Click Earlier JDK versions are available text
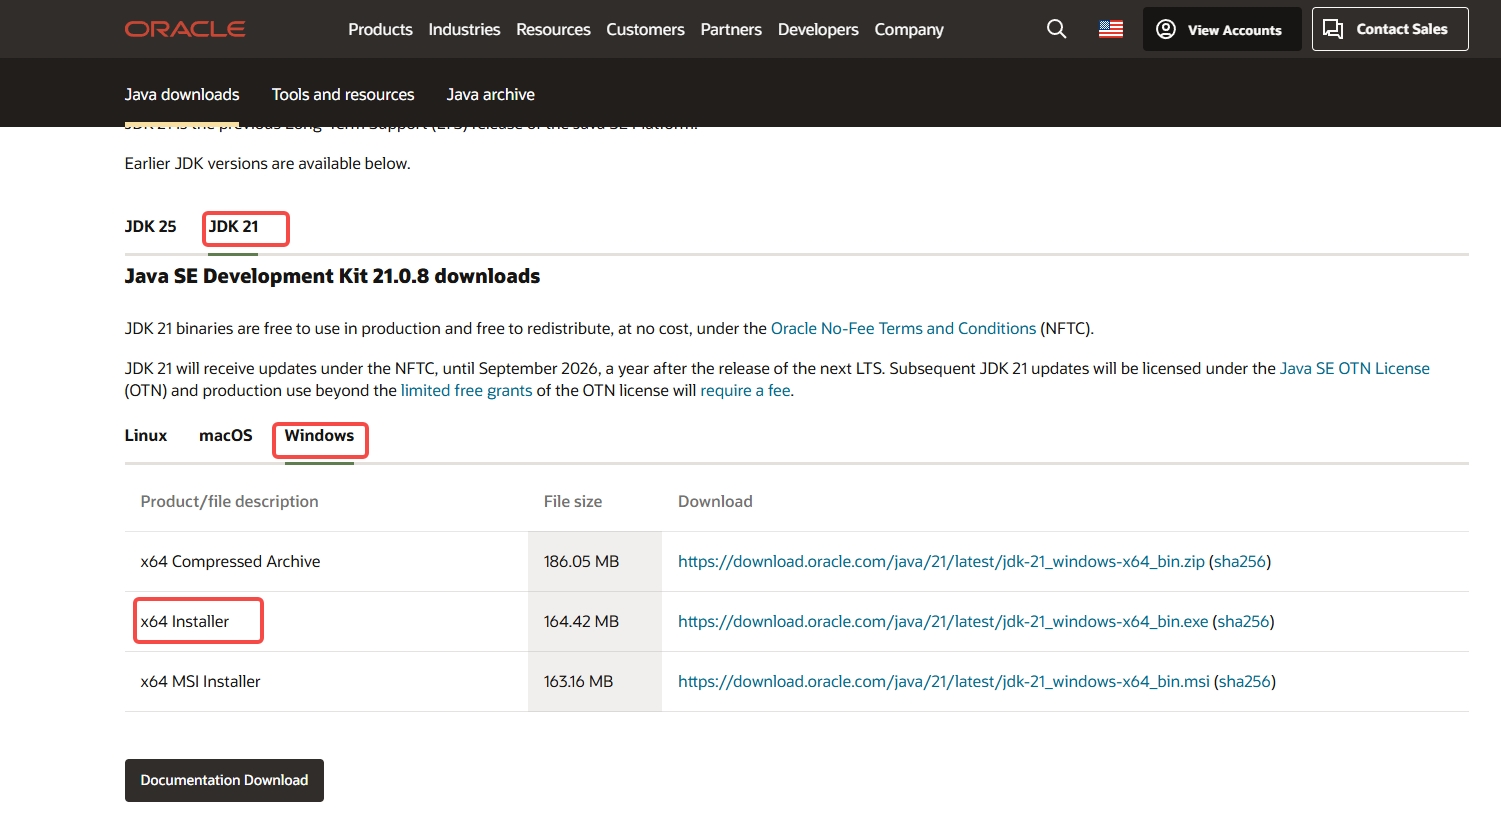The image size is (1501, 826). [x=267, y=163]
